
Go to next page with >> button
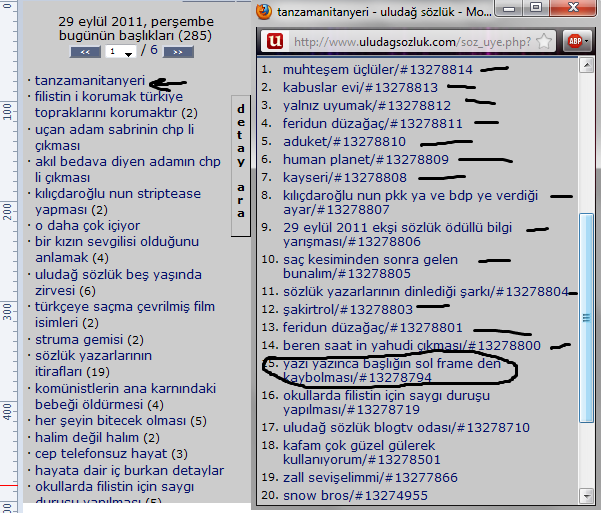[178, 52]
